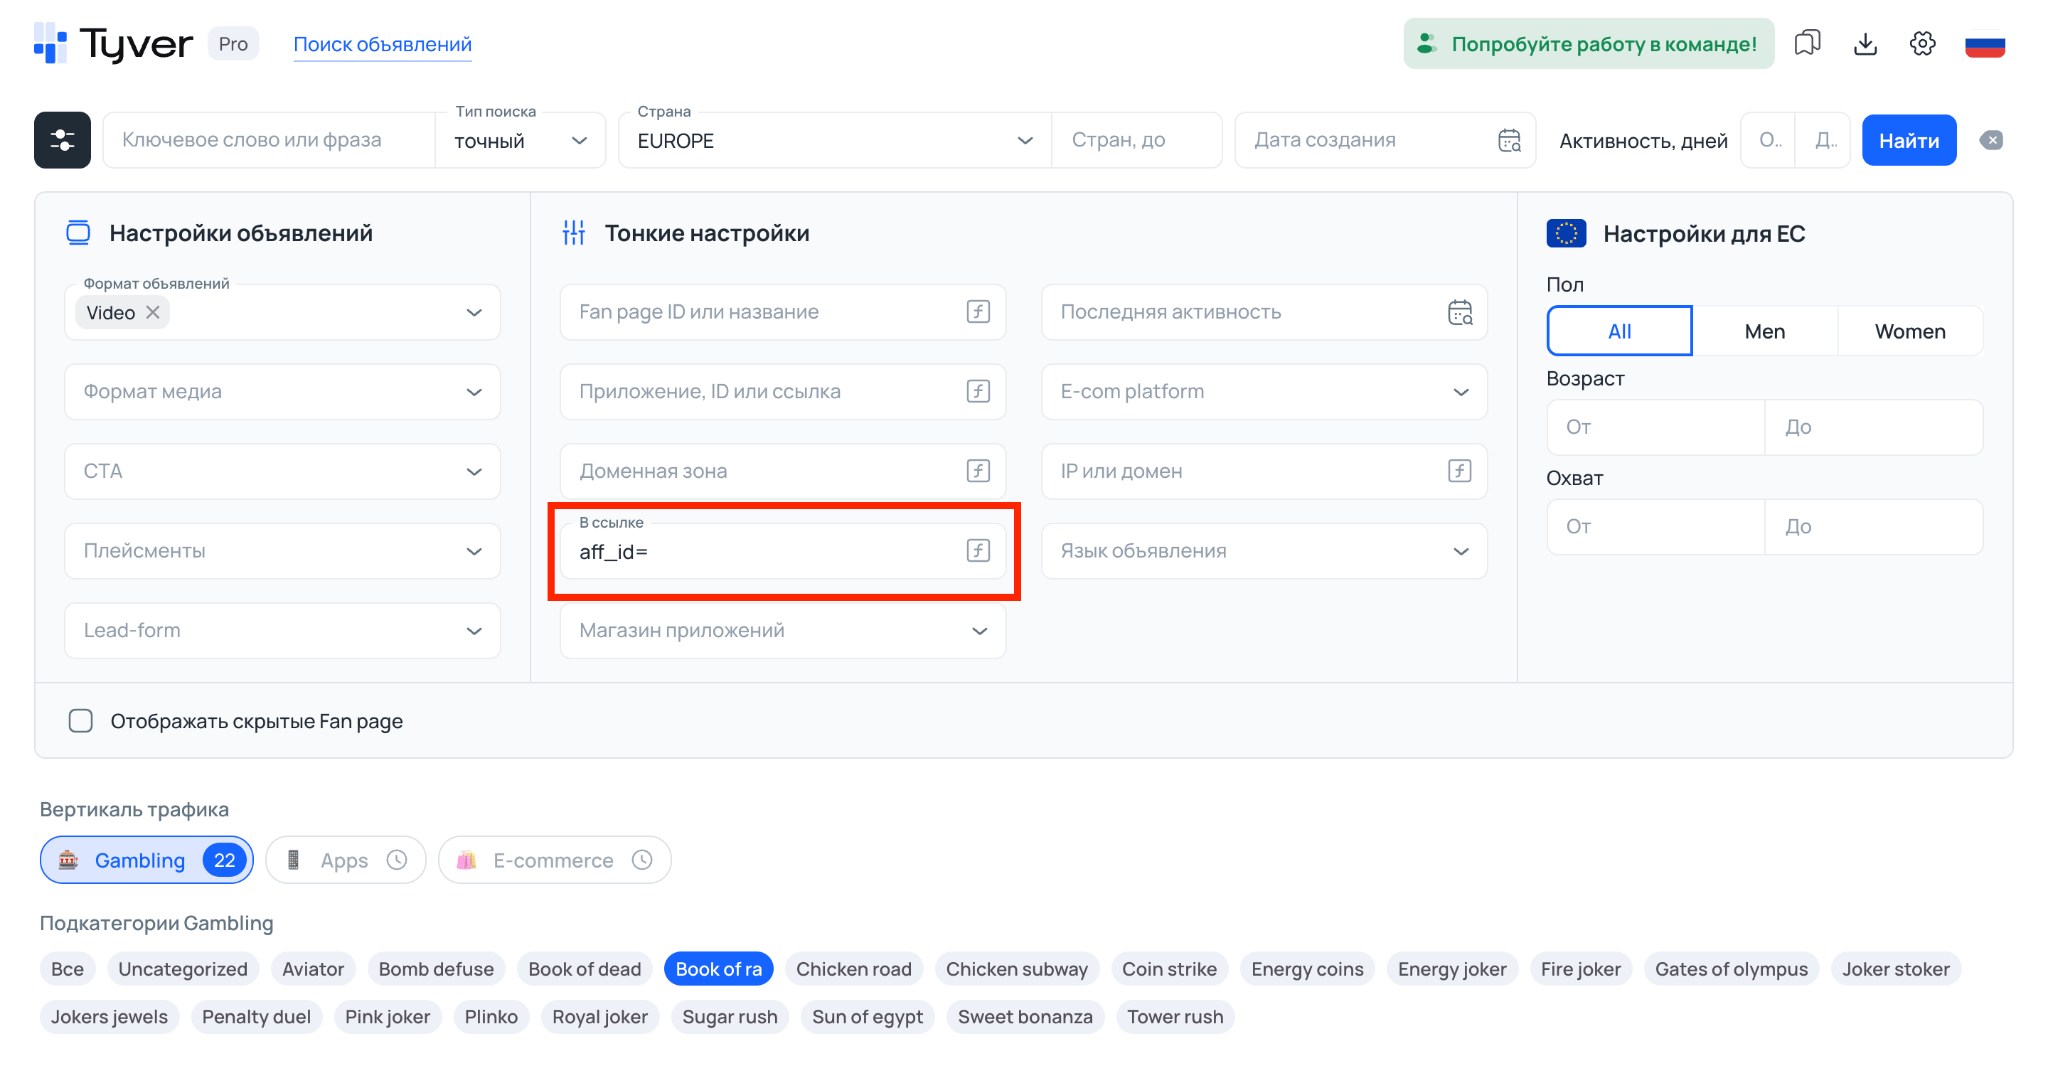The width and height of the screenshot is (2048, 1065).
Task: Click the download icon in header
Action: point(1865,44)
